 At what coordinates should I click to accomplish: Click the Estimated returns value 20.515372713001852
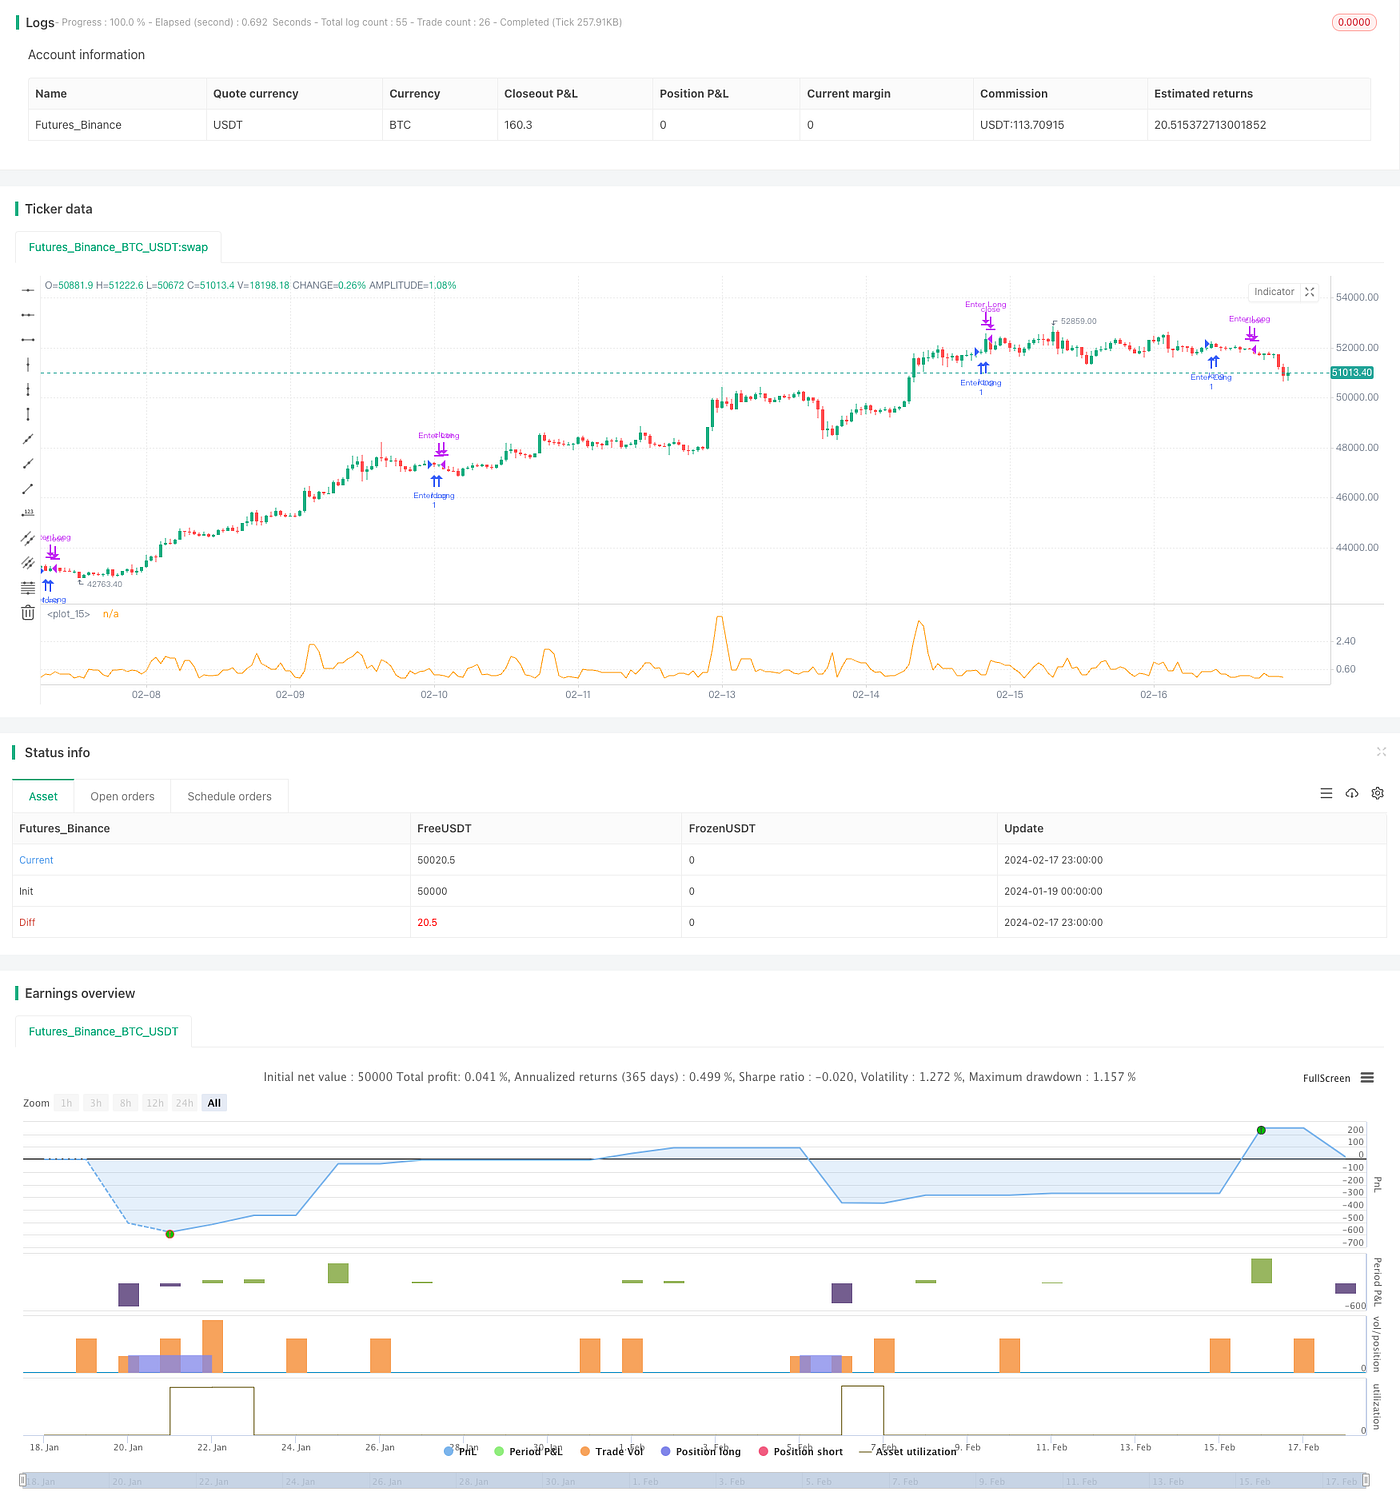pyautogui.click(x=1210, y=125)
